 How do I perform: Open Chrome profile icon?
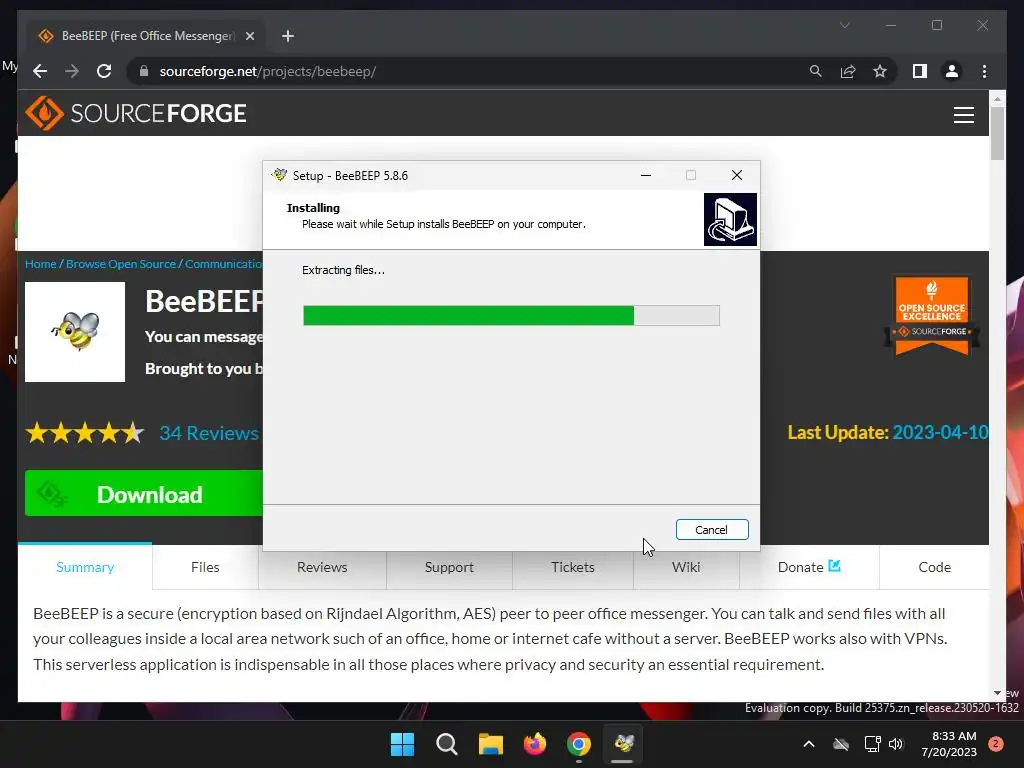tap(952, 71)
